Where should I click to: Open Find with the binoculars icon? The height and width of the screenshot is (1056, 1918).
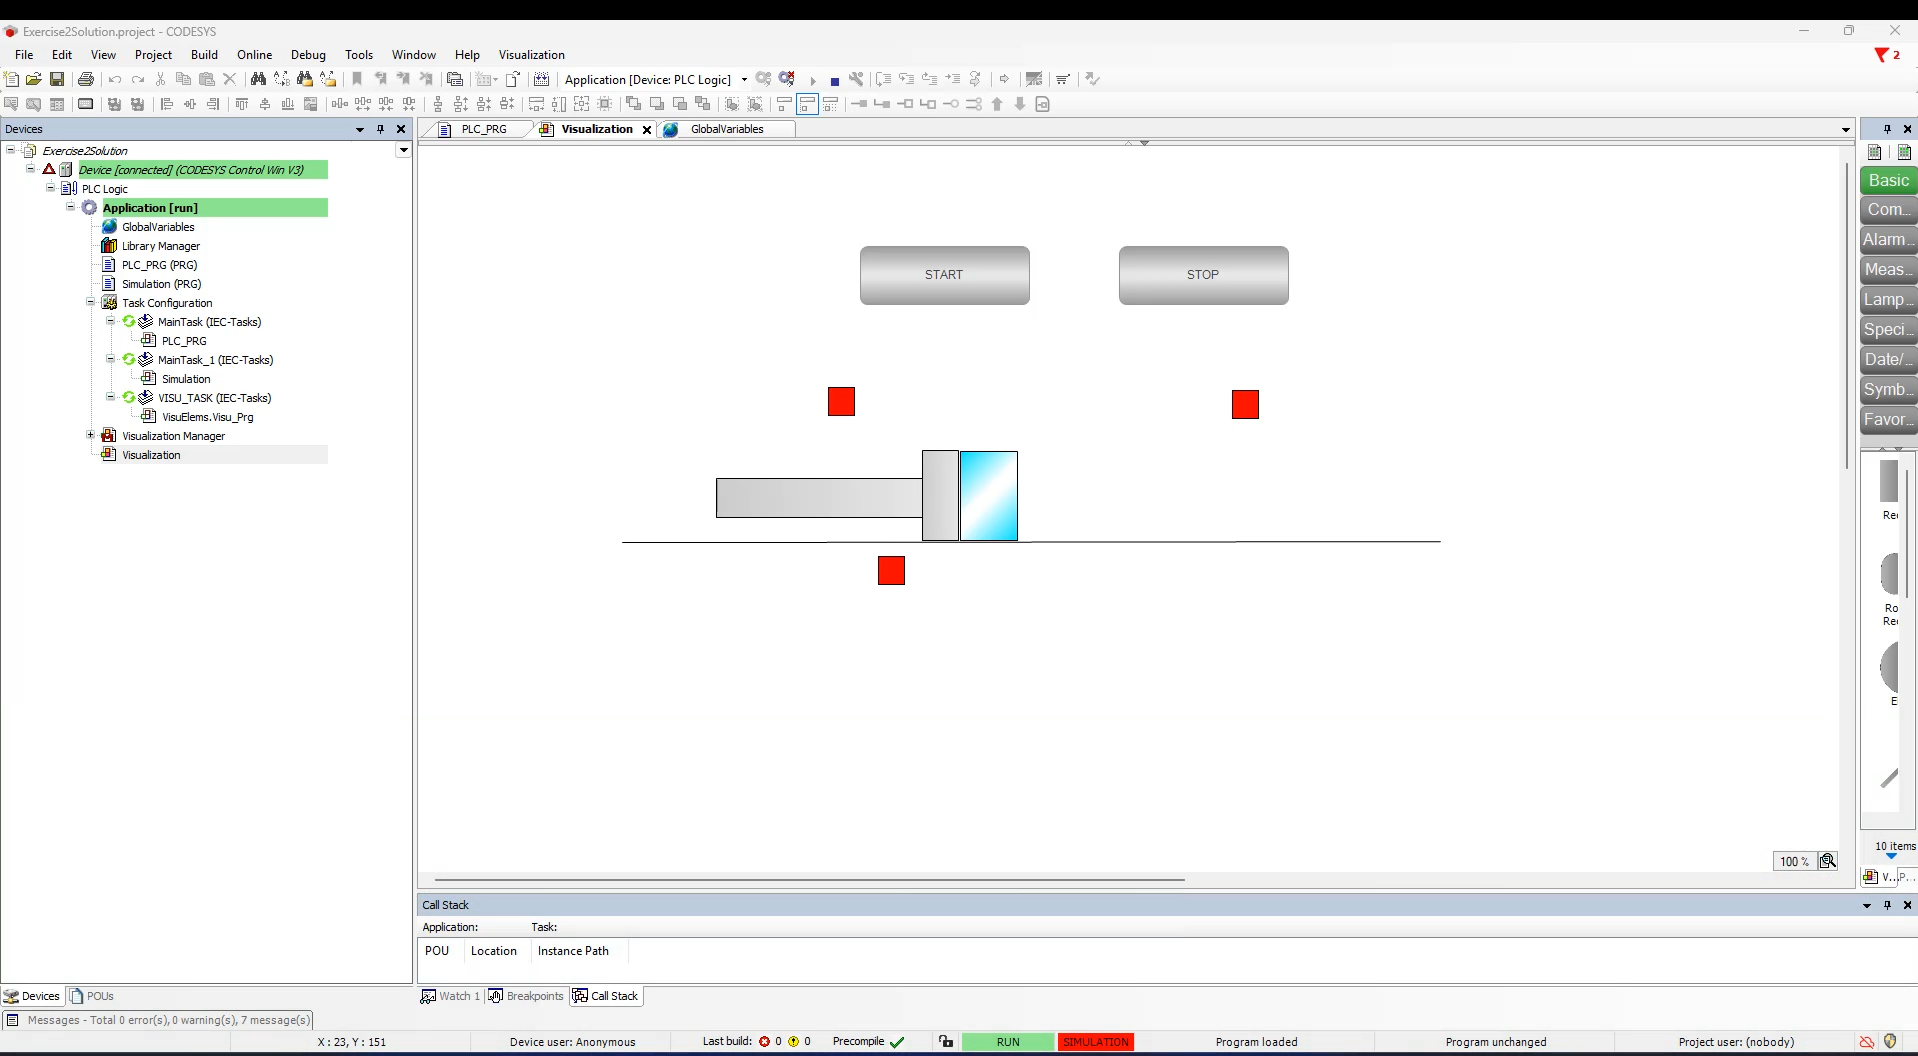tap(259, 79)
